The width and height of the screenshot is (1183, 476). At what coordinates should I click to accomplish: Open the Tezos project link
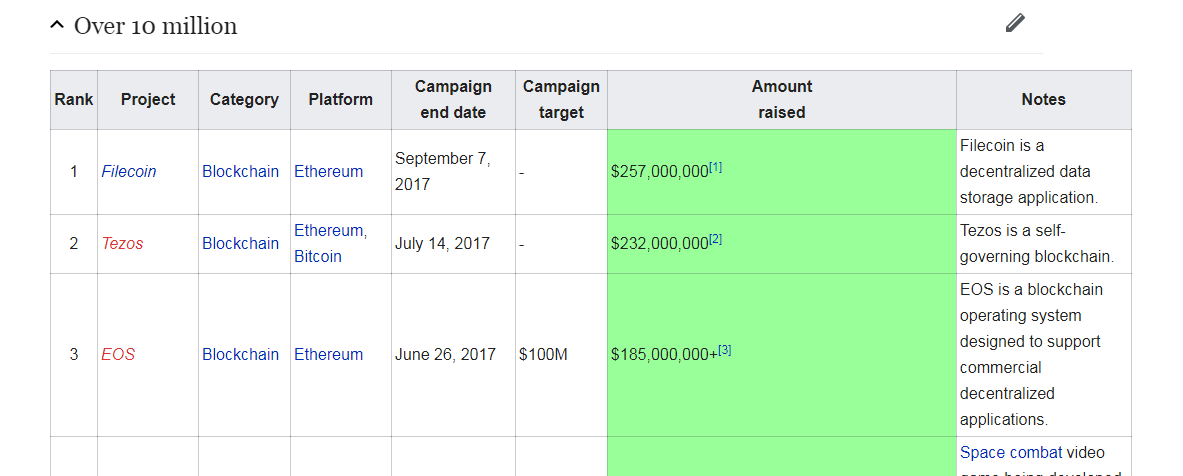(x=122, y=243)
